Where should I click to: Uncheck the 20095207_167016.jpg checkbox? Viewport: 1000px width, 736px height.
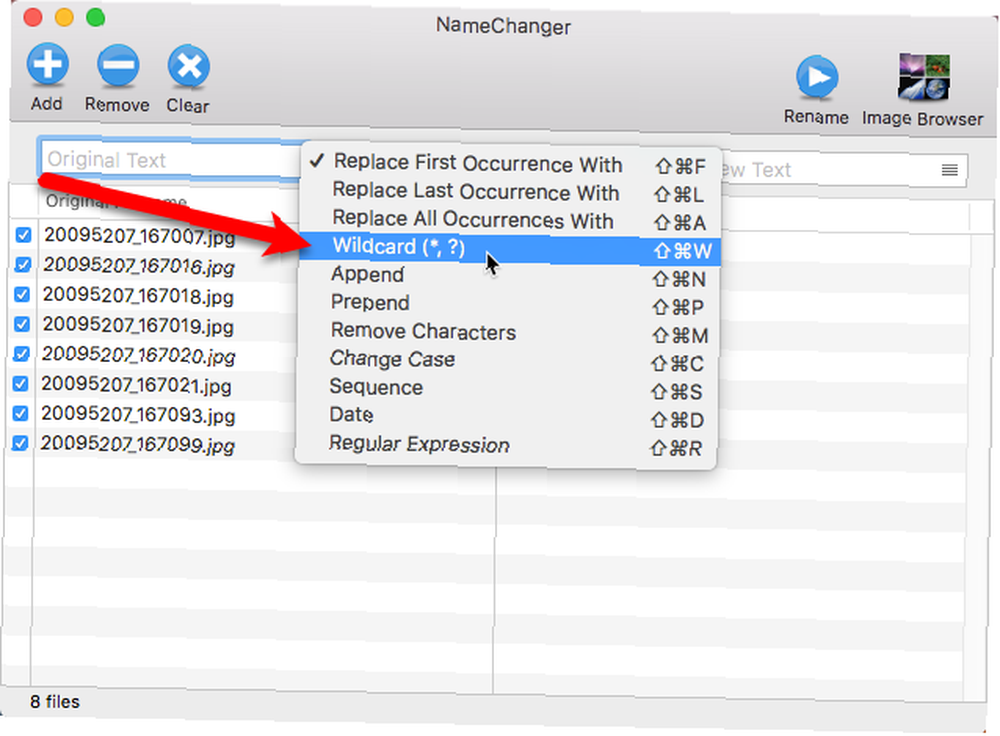pyautogui.click(x=23, y=264)
